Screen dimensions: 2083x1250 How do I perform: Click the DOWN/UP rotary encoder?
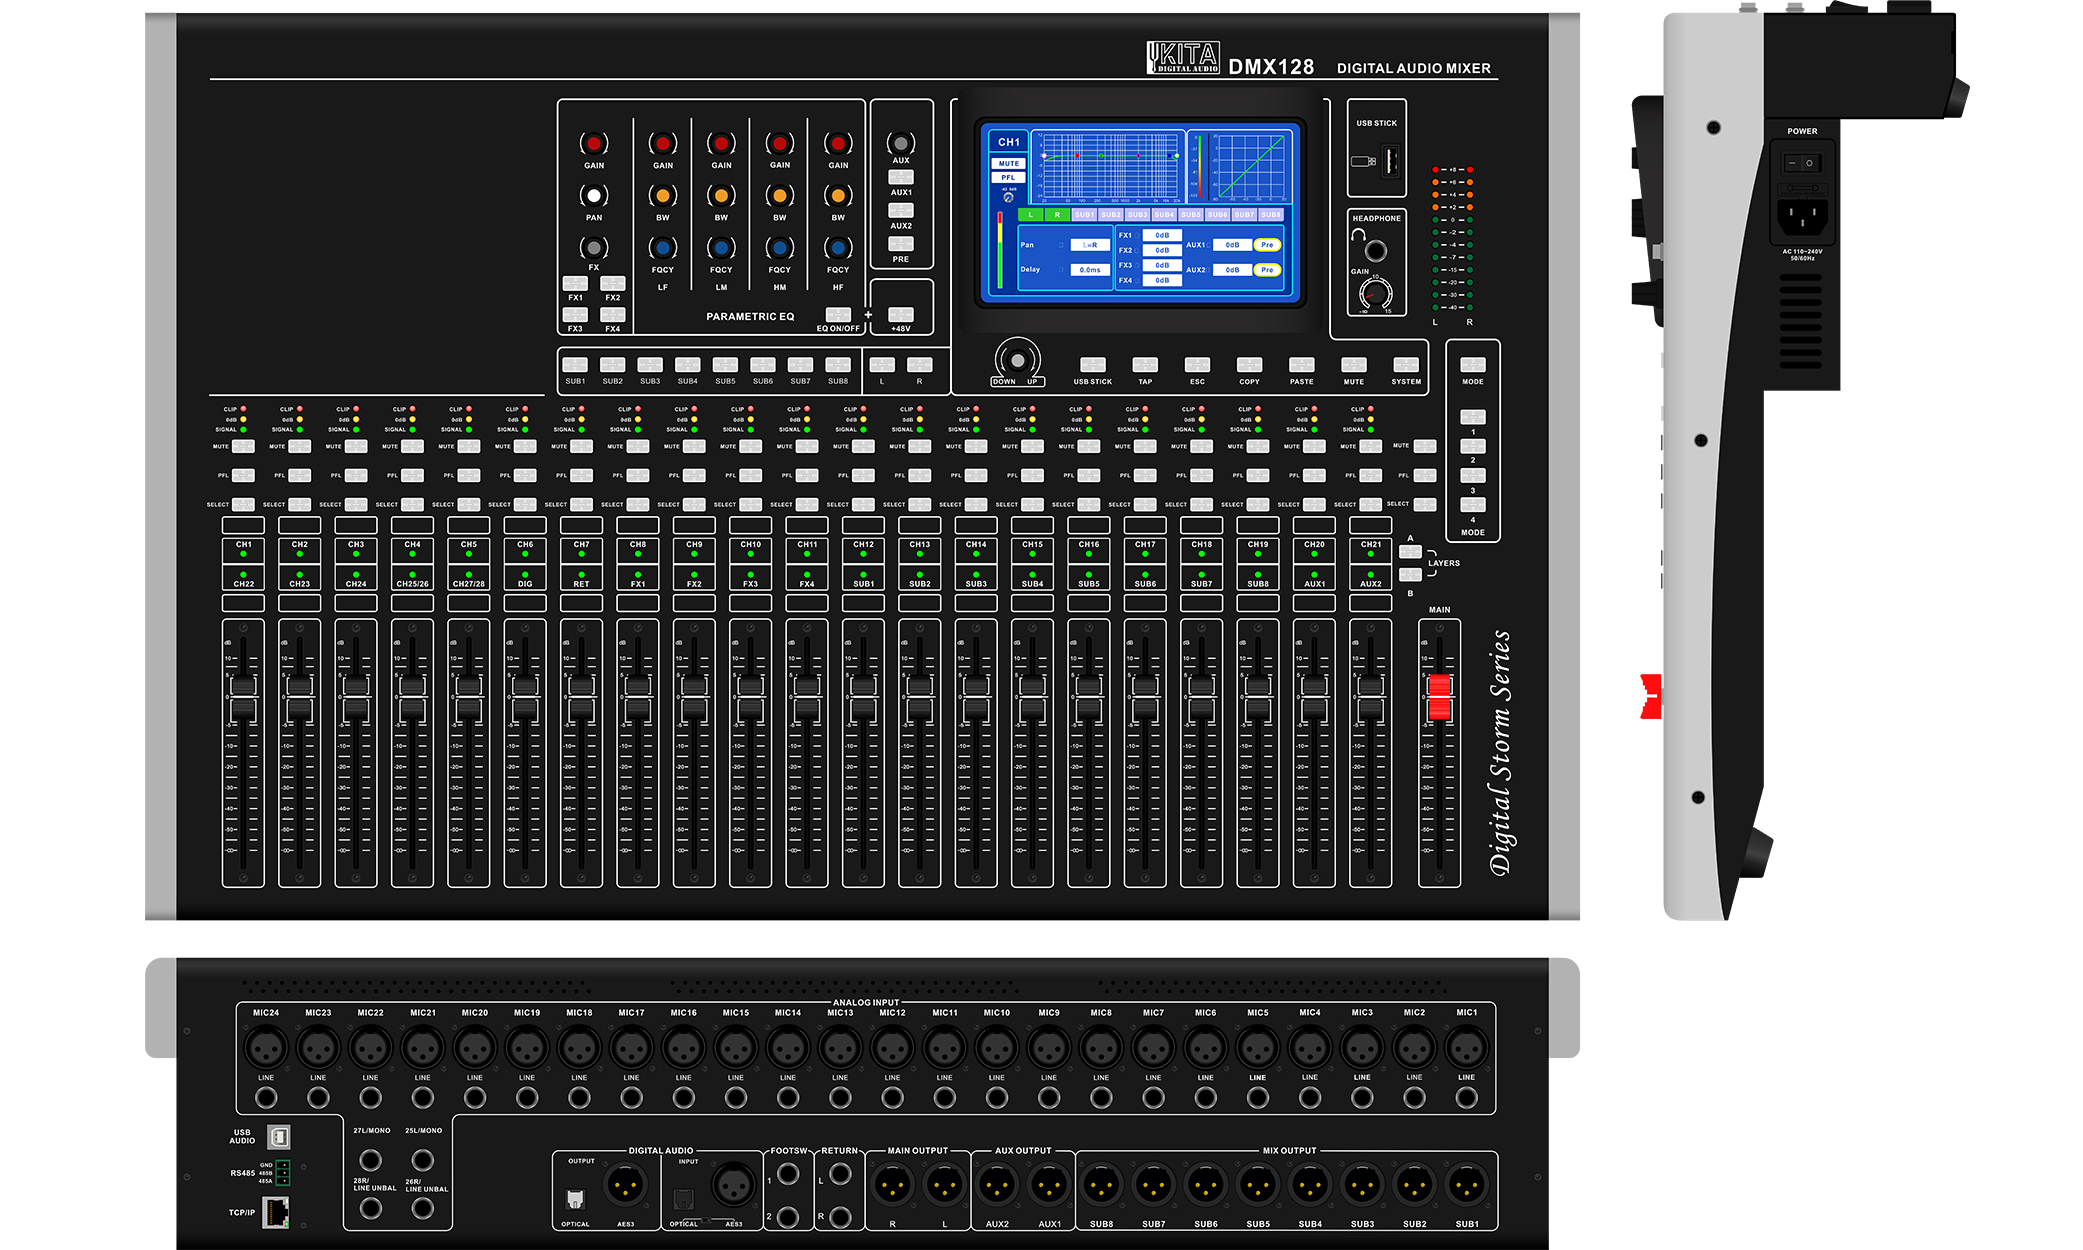click(x=1017, y=359)
